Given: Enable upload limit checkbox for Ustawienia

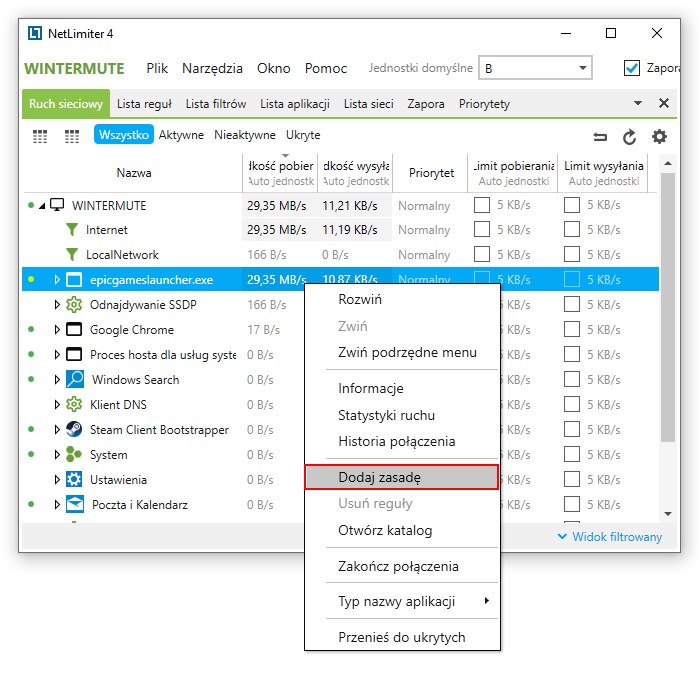Looking at the screenshot, I should pos(572,479).
